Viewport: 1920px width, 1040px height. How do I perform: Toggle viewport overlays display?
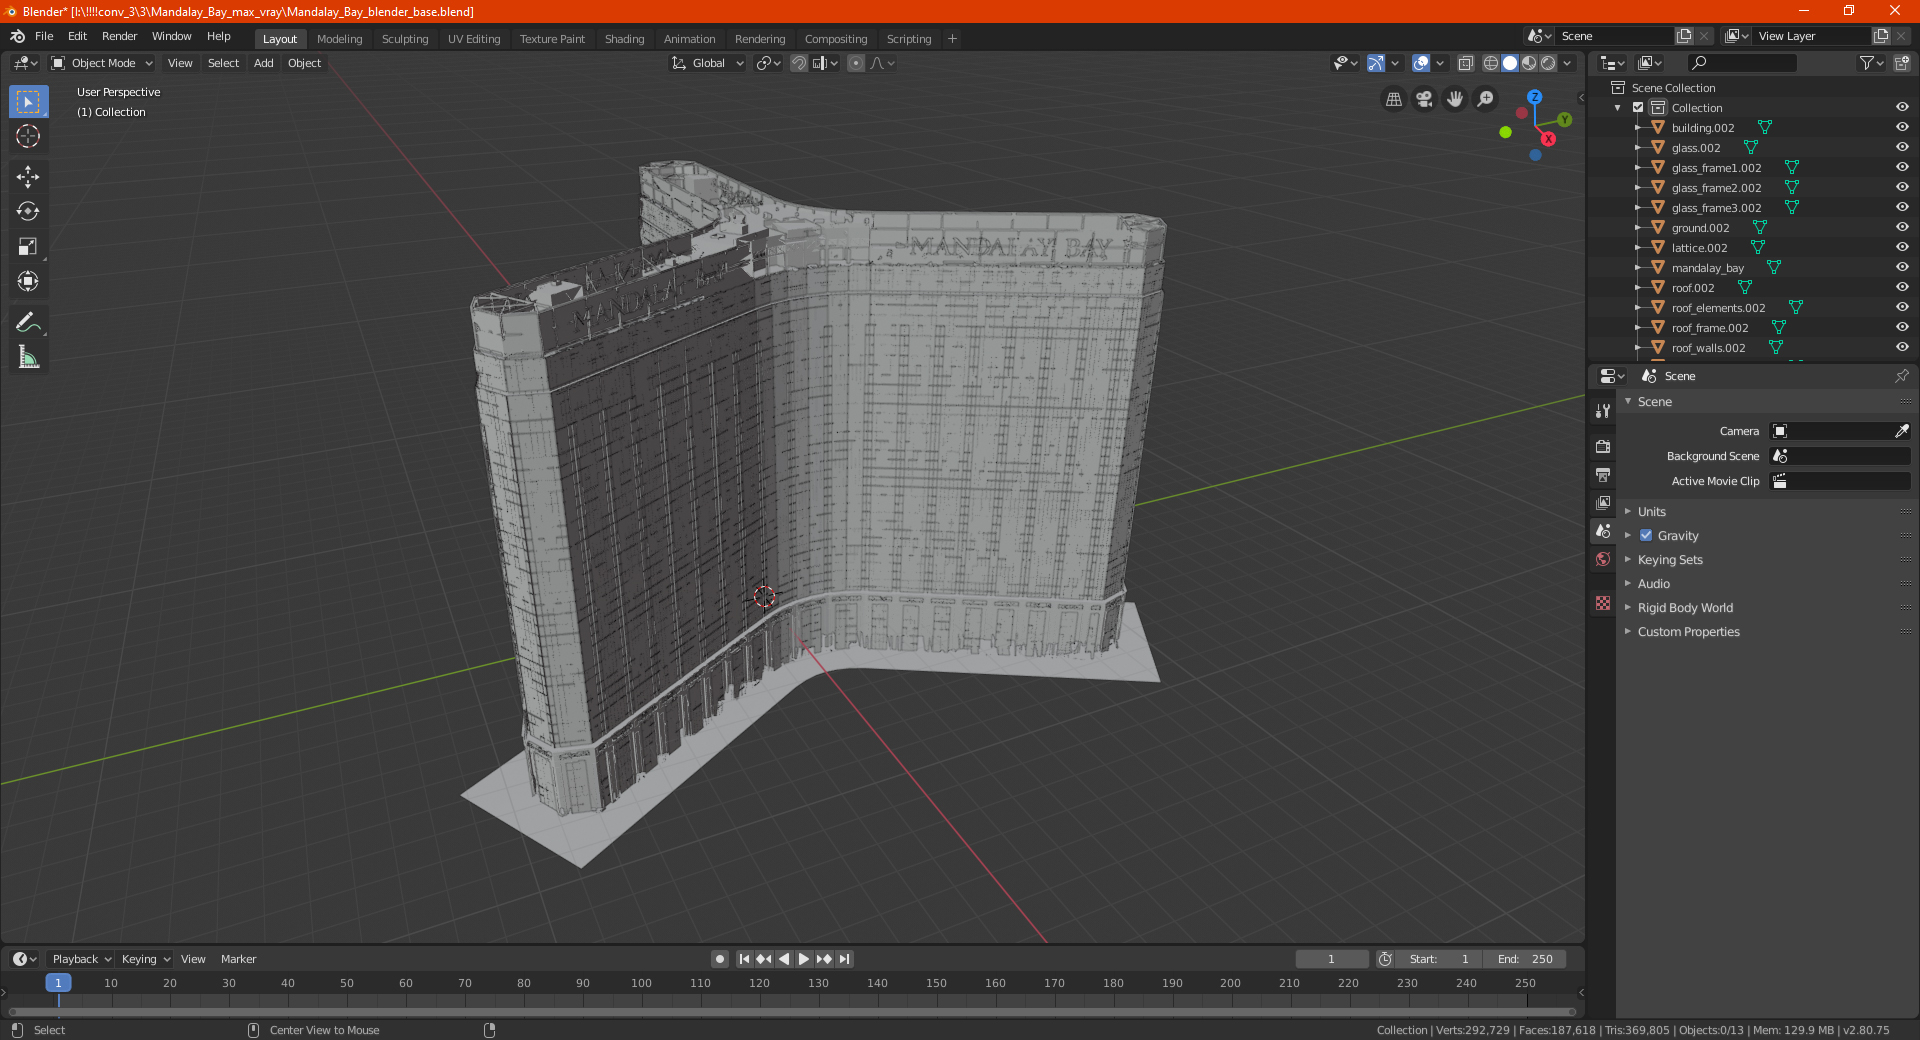coord(1420,63)
